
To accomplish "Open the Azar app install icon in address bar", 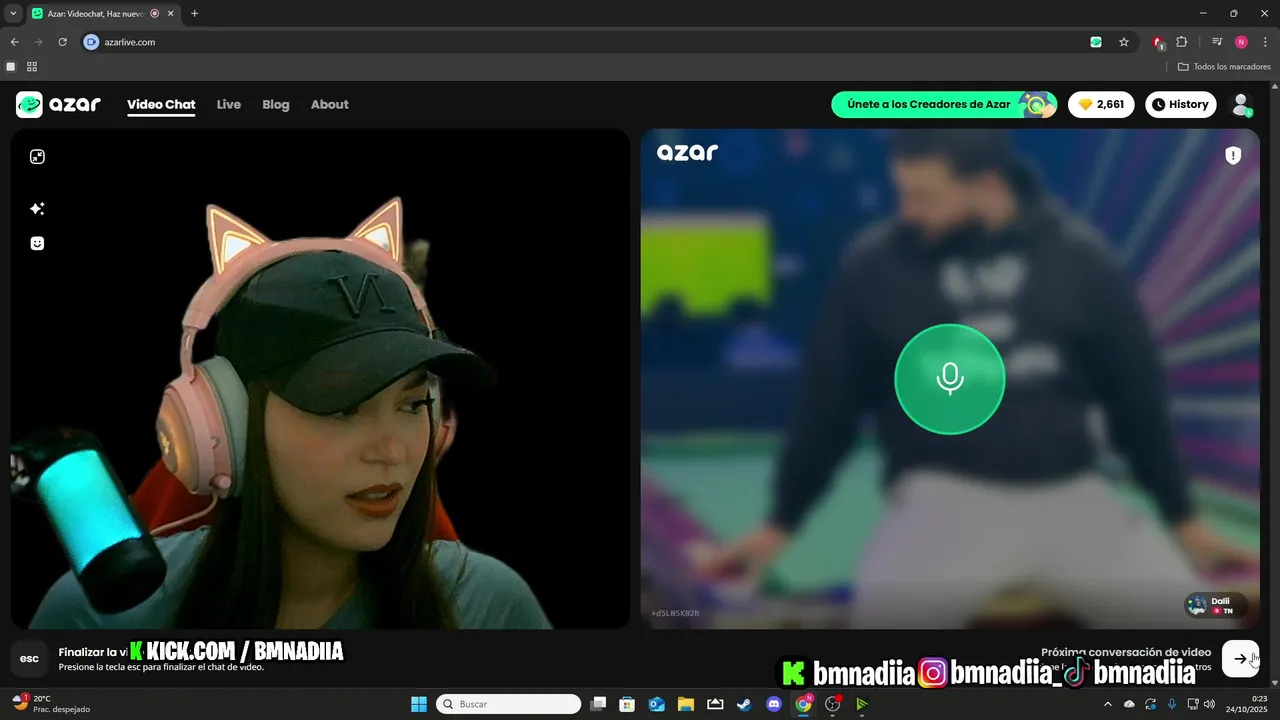I will 1096,42.
